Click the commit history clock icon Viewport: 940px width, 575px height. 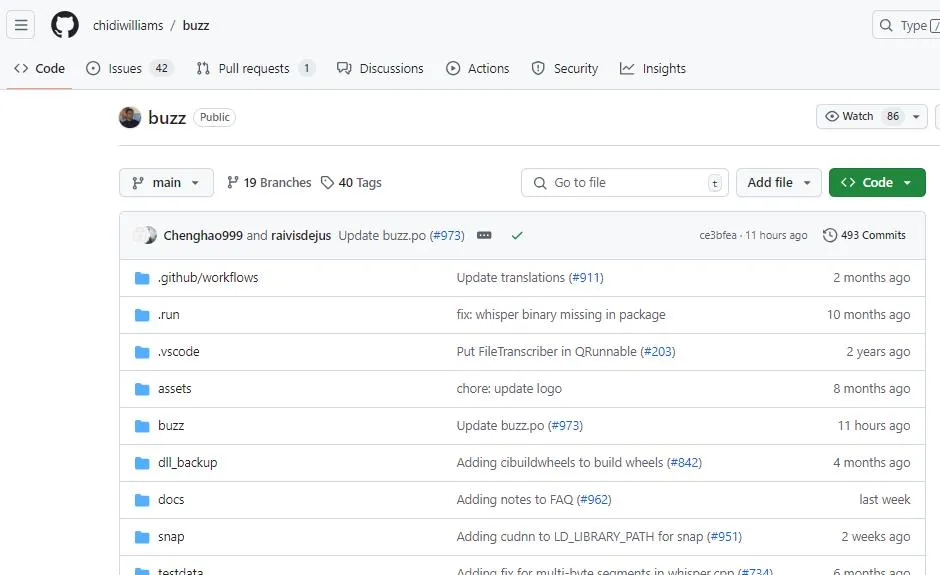(x=830, y=235)
